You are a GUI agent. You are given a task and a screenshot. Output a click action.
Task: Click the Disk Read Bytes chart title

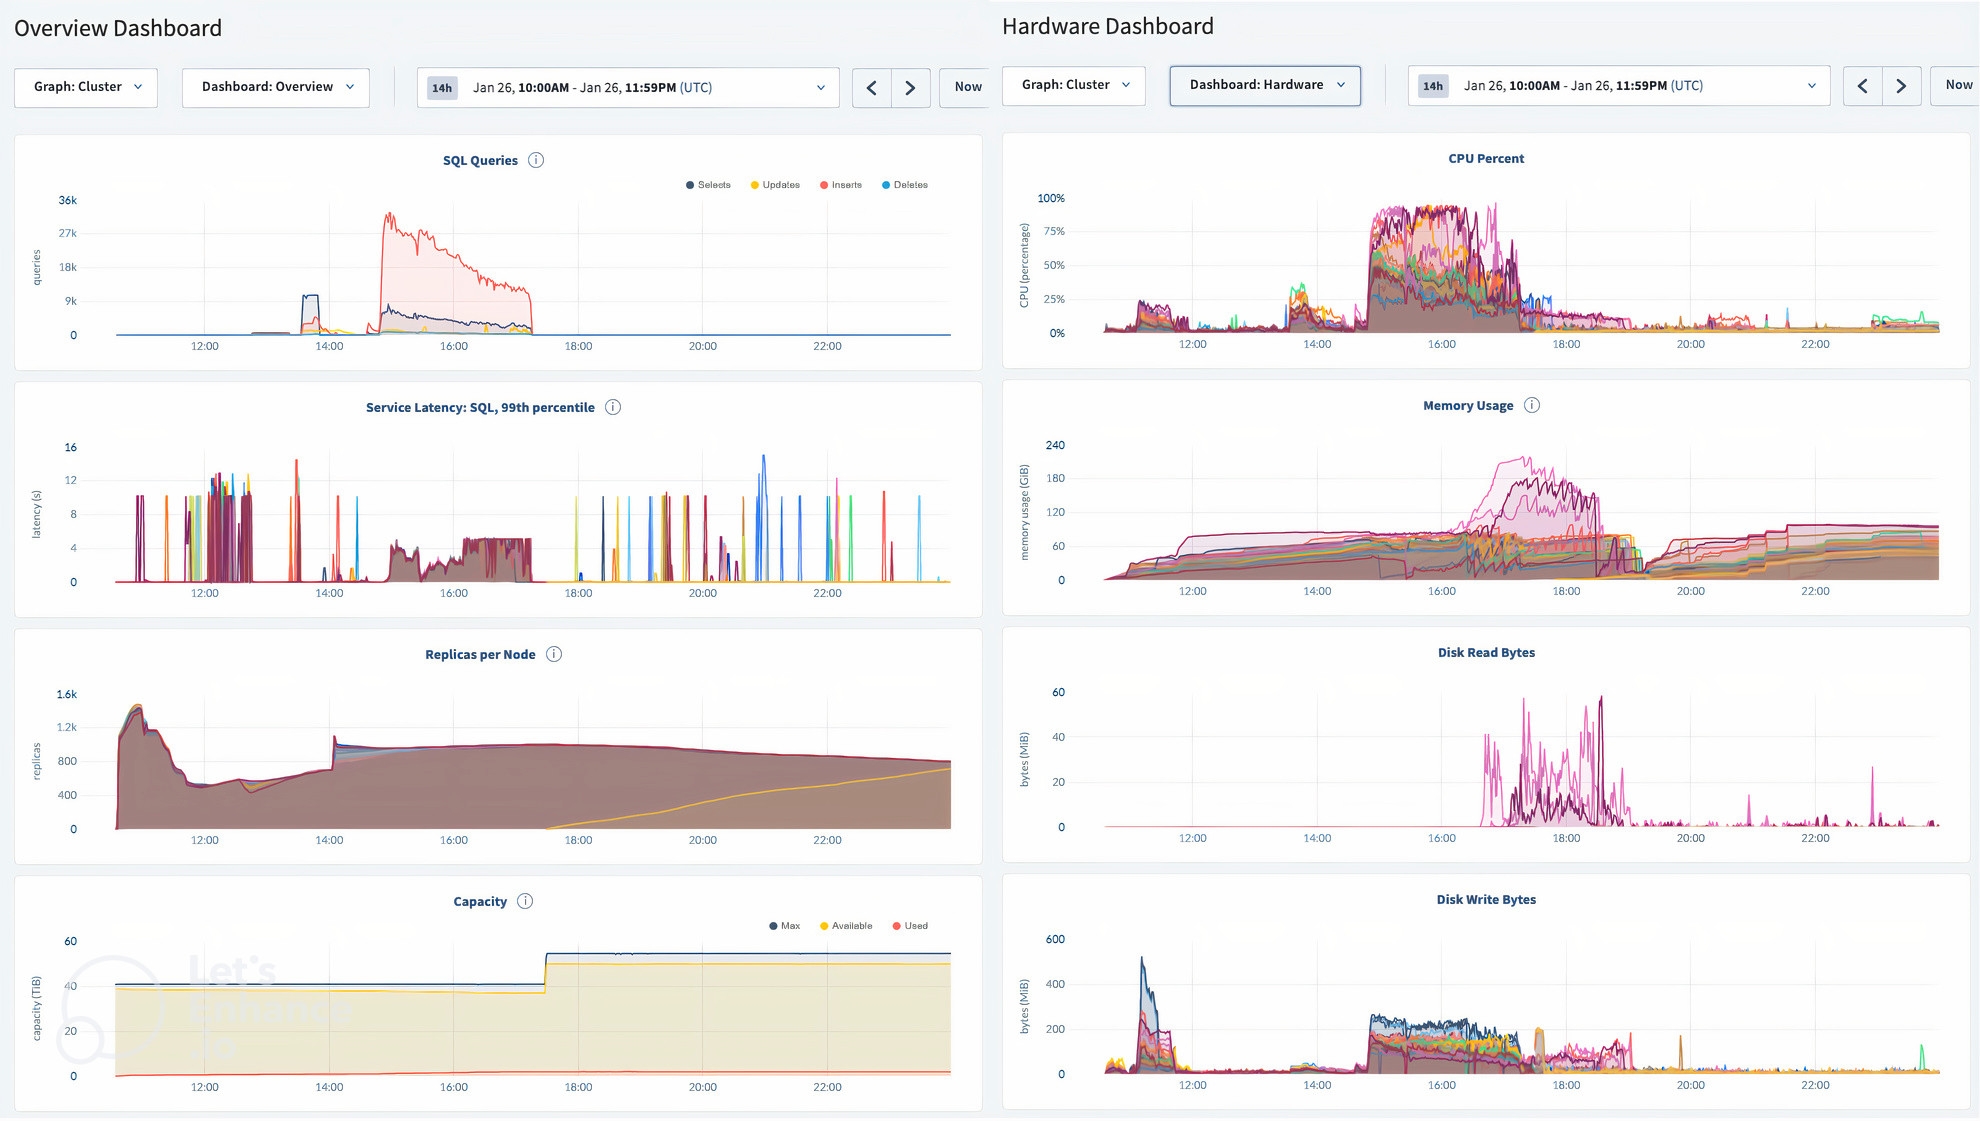[x=1486, y=652]
